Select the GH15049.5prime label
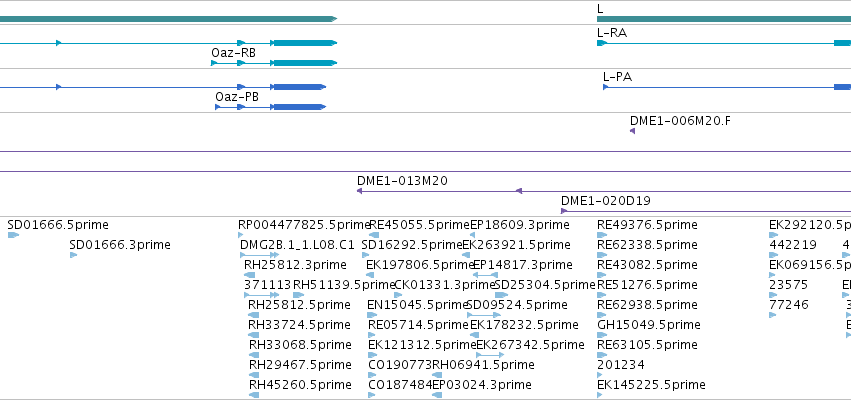The height and width of the screenshot is (400, 851). pos(649,325)
